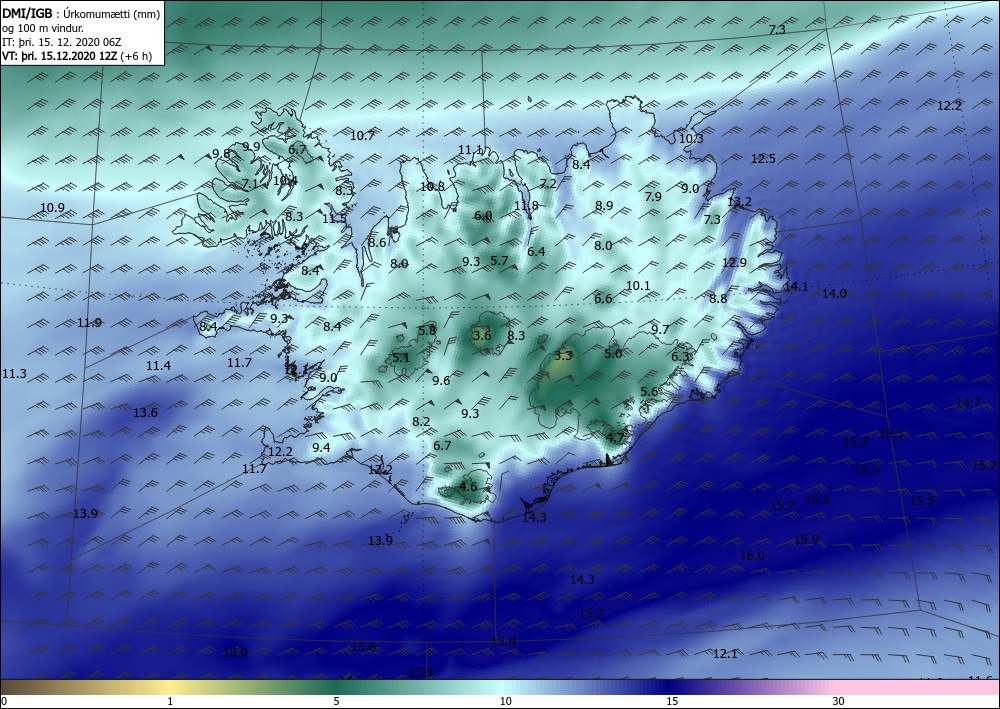Click the map value 11.8
1000x709 pixels.
click(526, 205)
